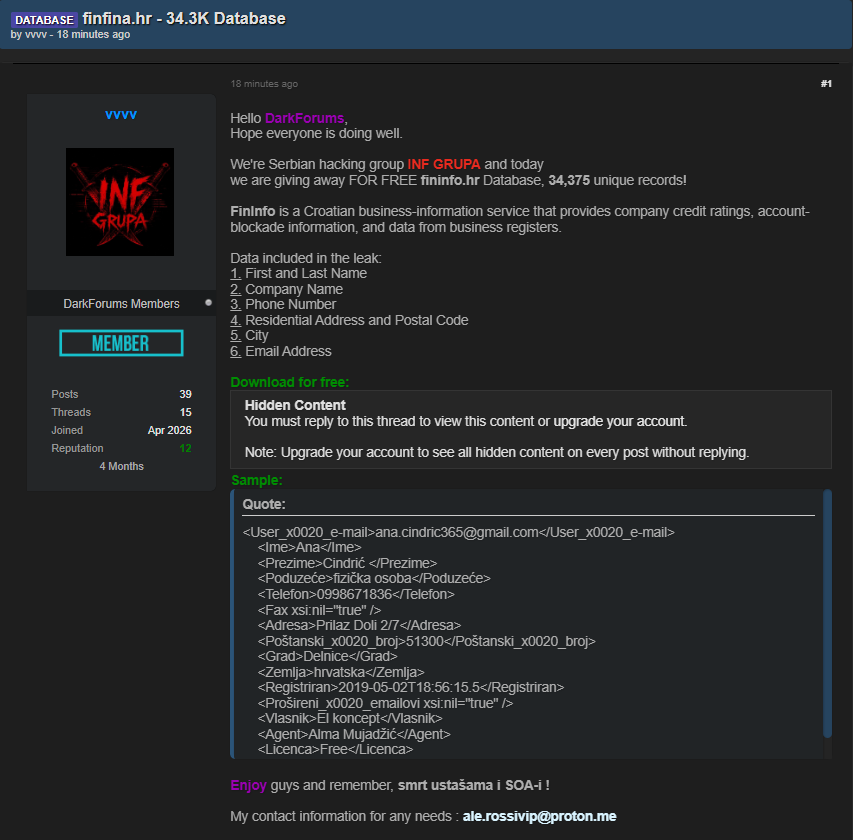Viewport: 853px width, 840px height.
Task: Click the Telefon 0998671836 line
Action: pyautogui.click(x=356, y=594)
